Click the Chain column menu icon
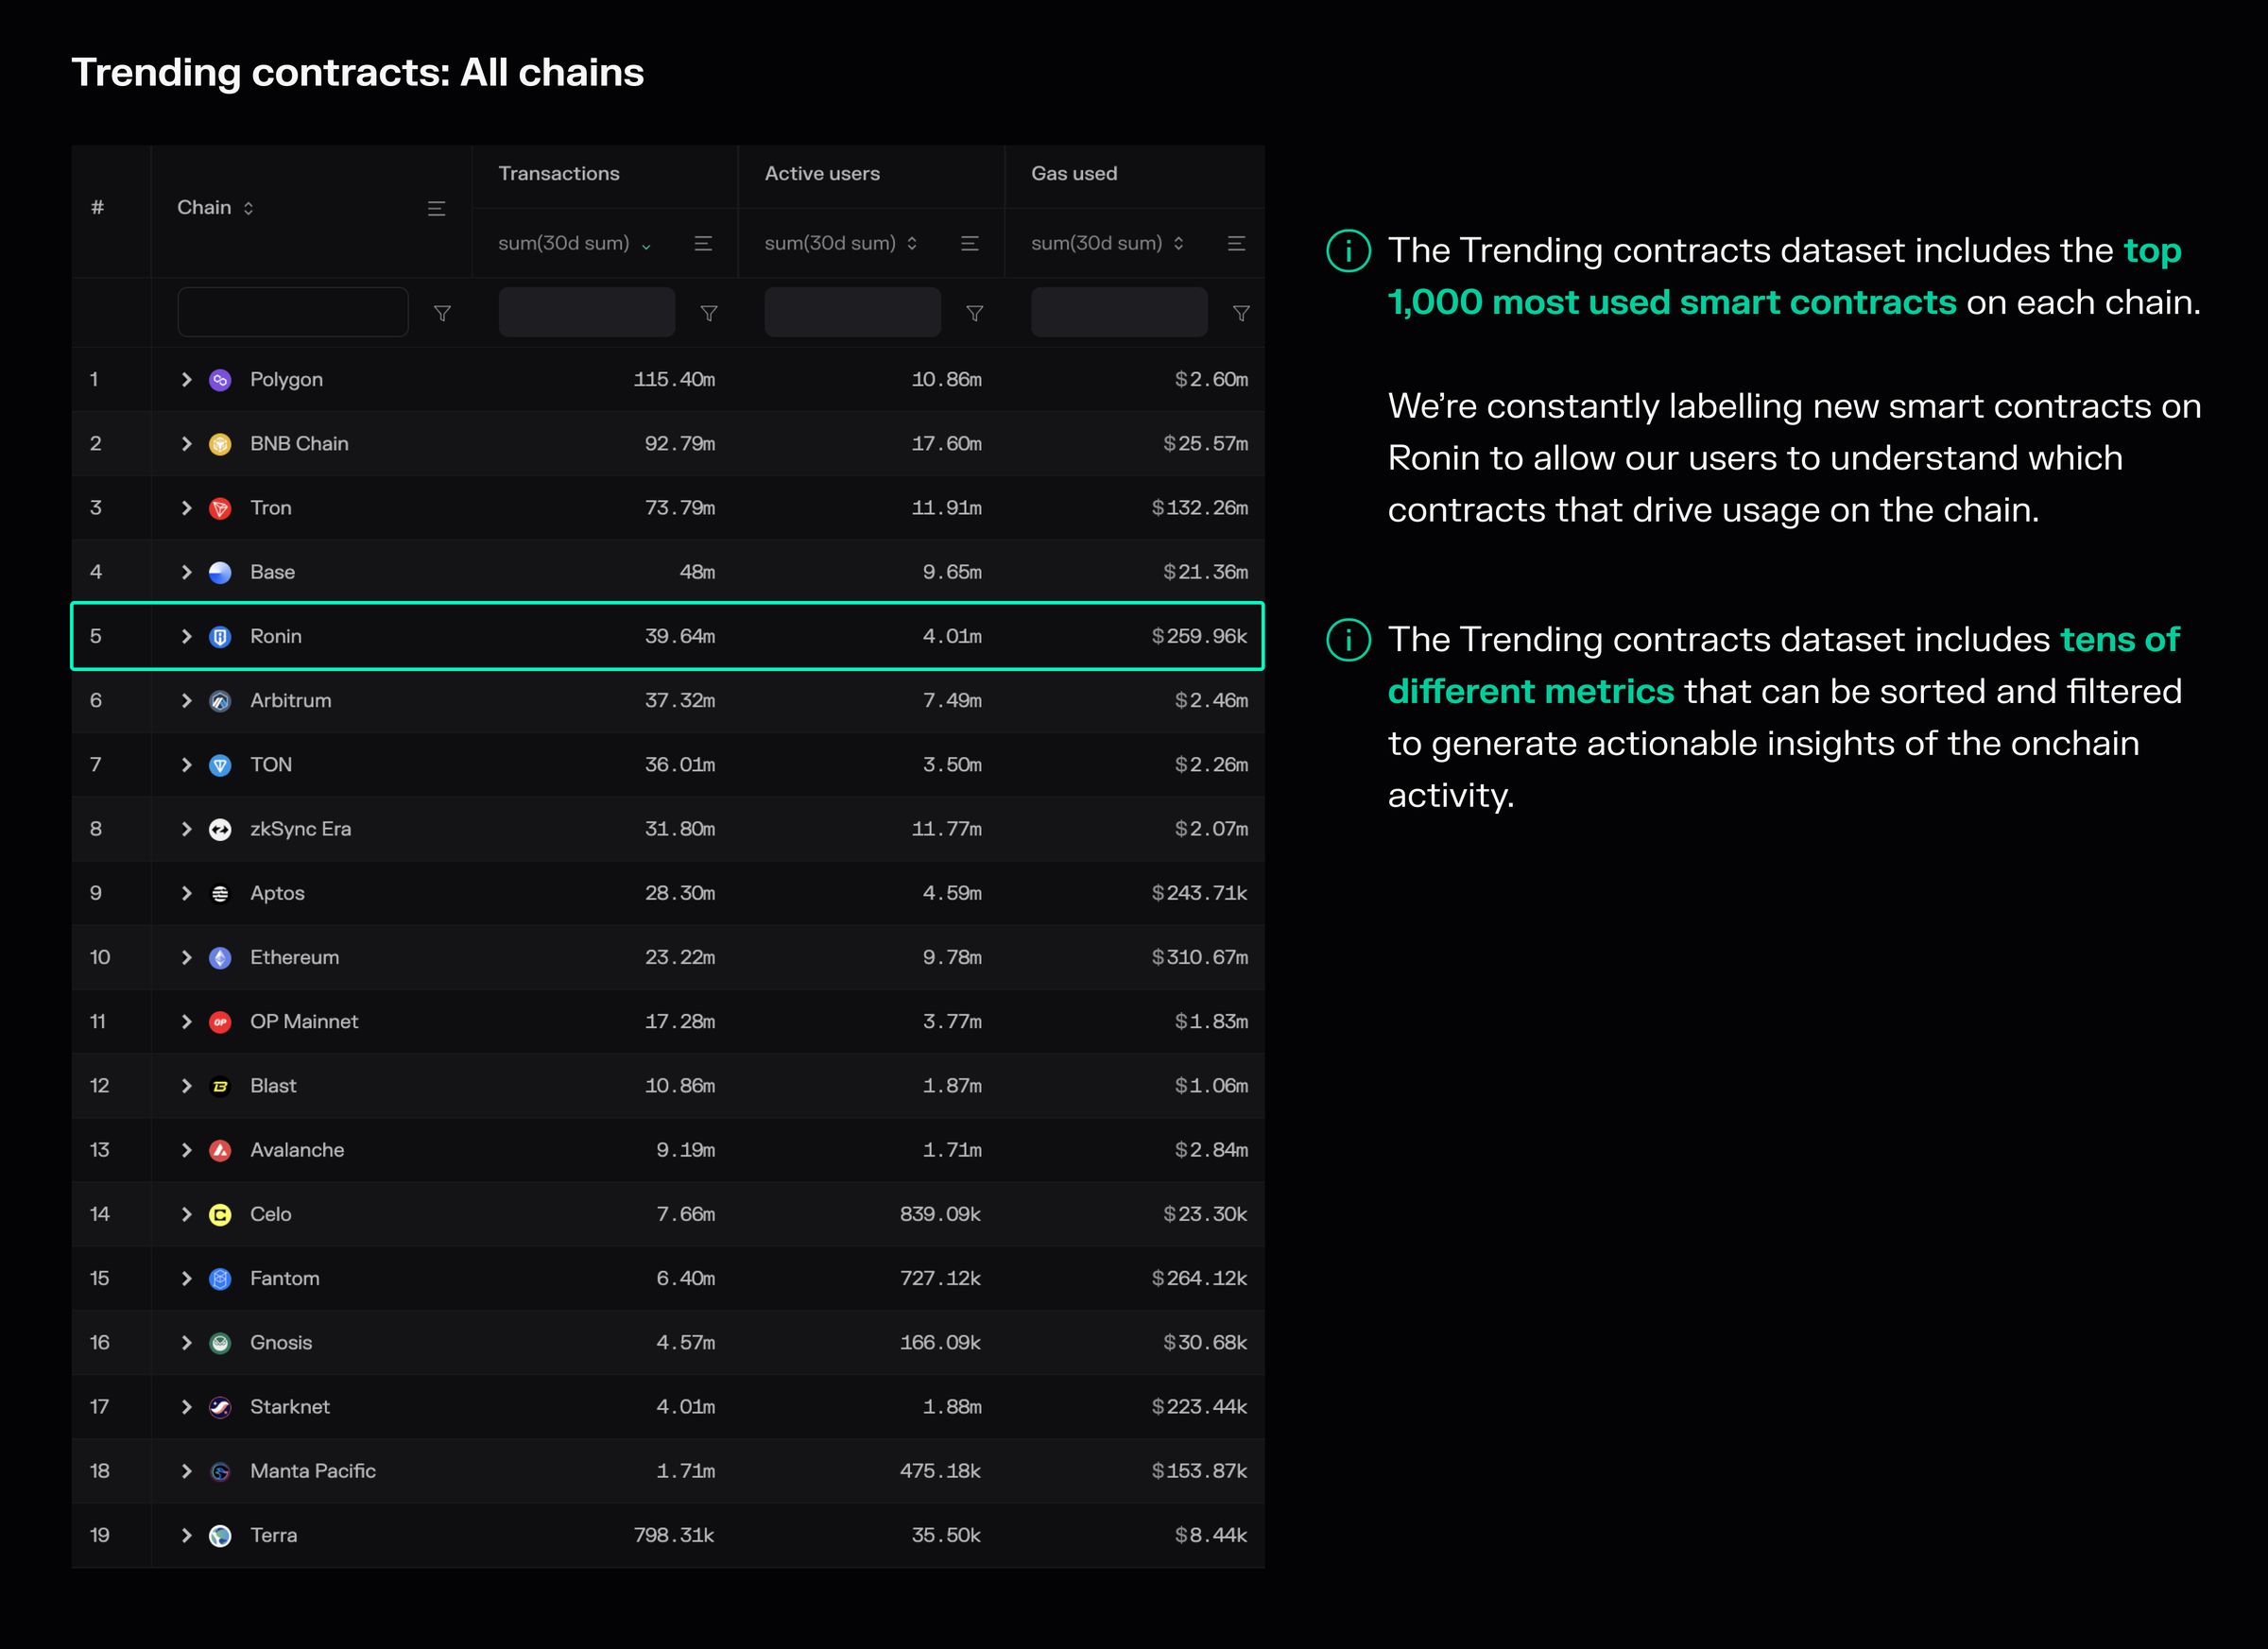Screen dimensions: 2268x1649 [436, 208]
